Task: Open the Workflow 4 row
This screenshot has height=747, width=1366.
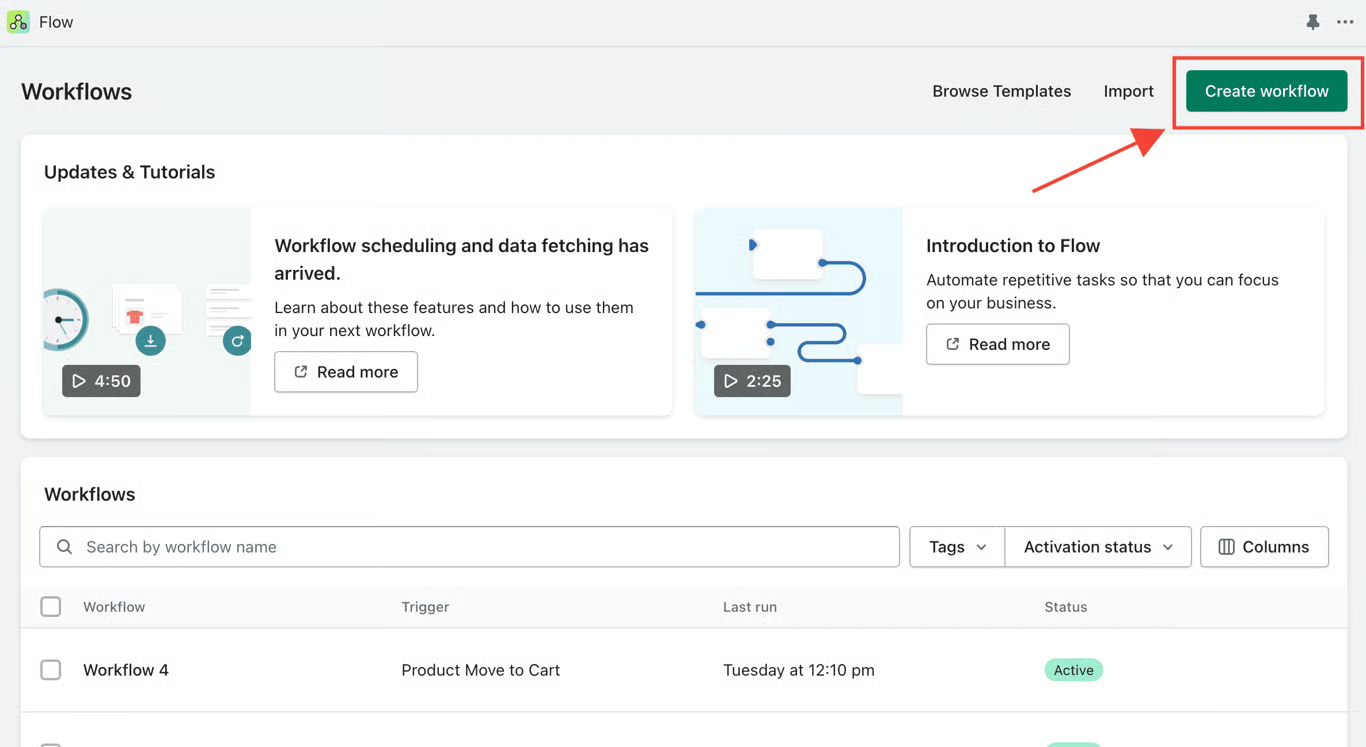Action: click(x=684, y=670)
